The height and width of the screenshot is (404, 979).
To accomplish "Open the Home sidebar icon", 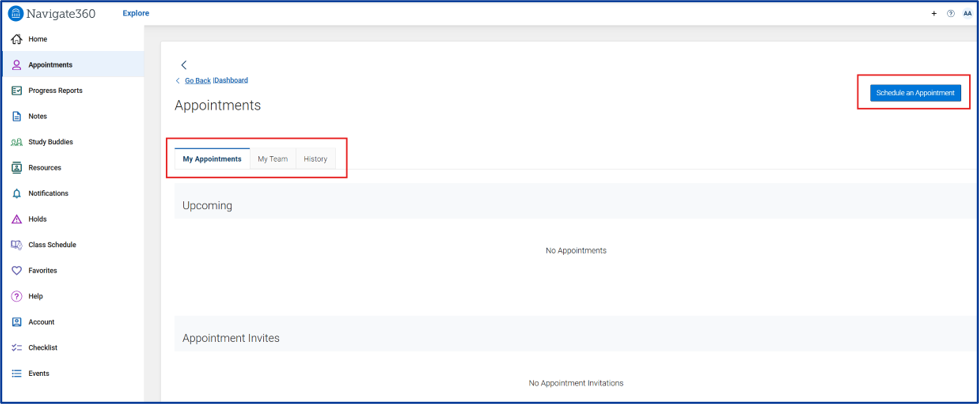I will (17, 39).
